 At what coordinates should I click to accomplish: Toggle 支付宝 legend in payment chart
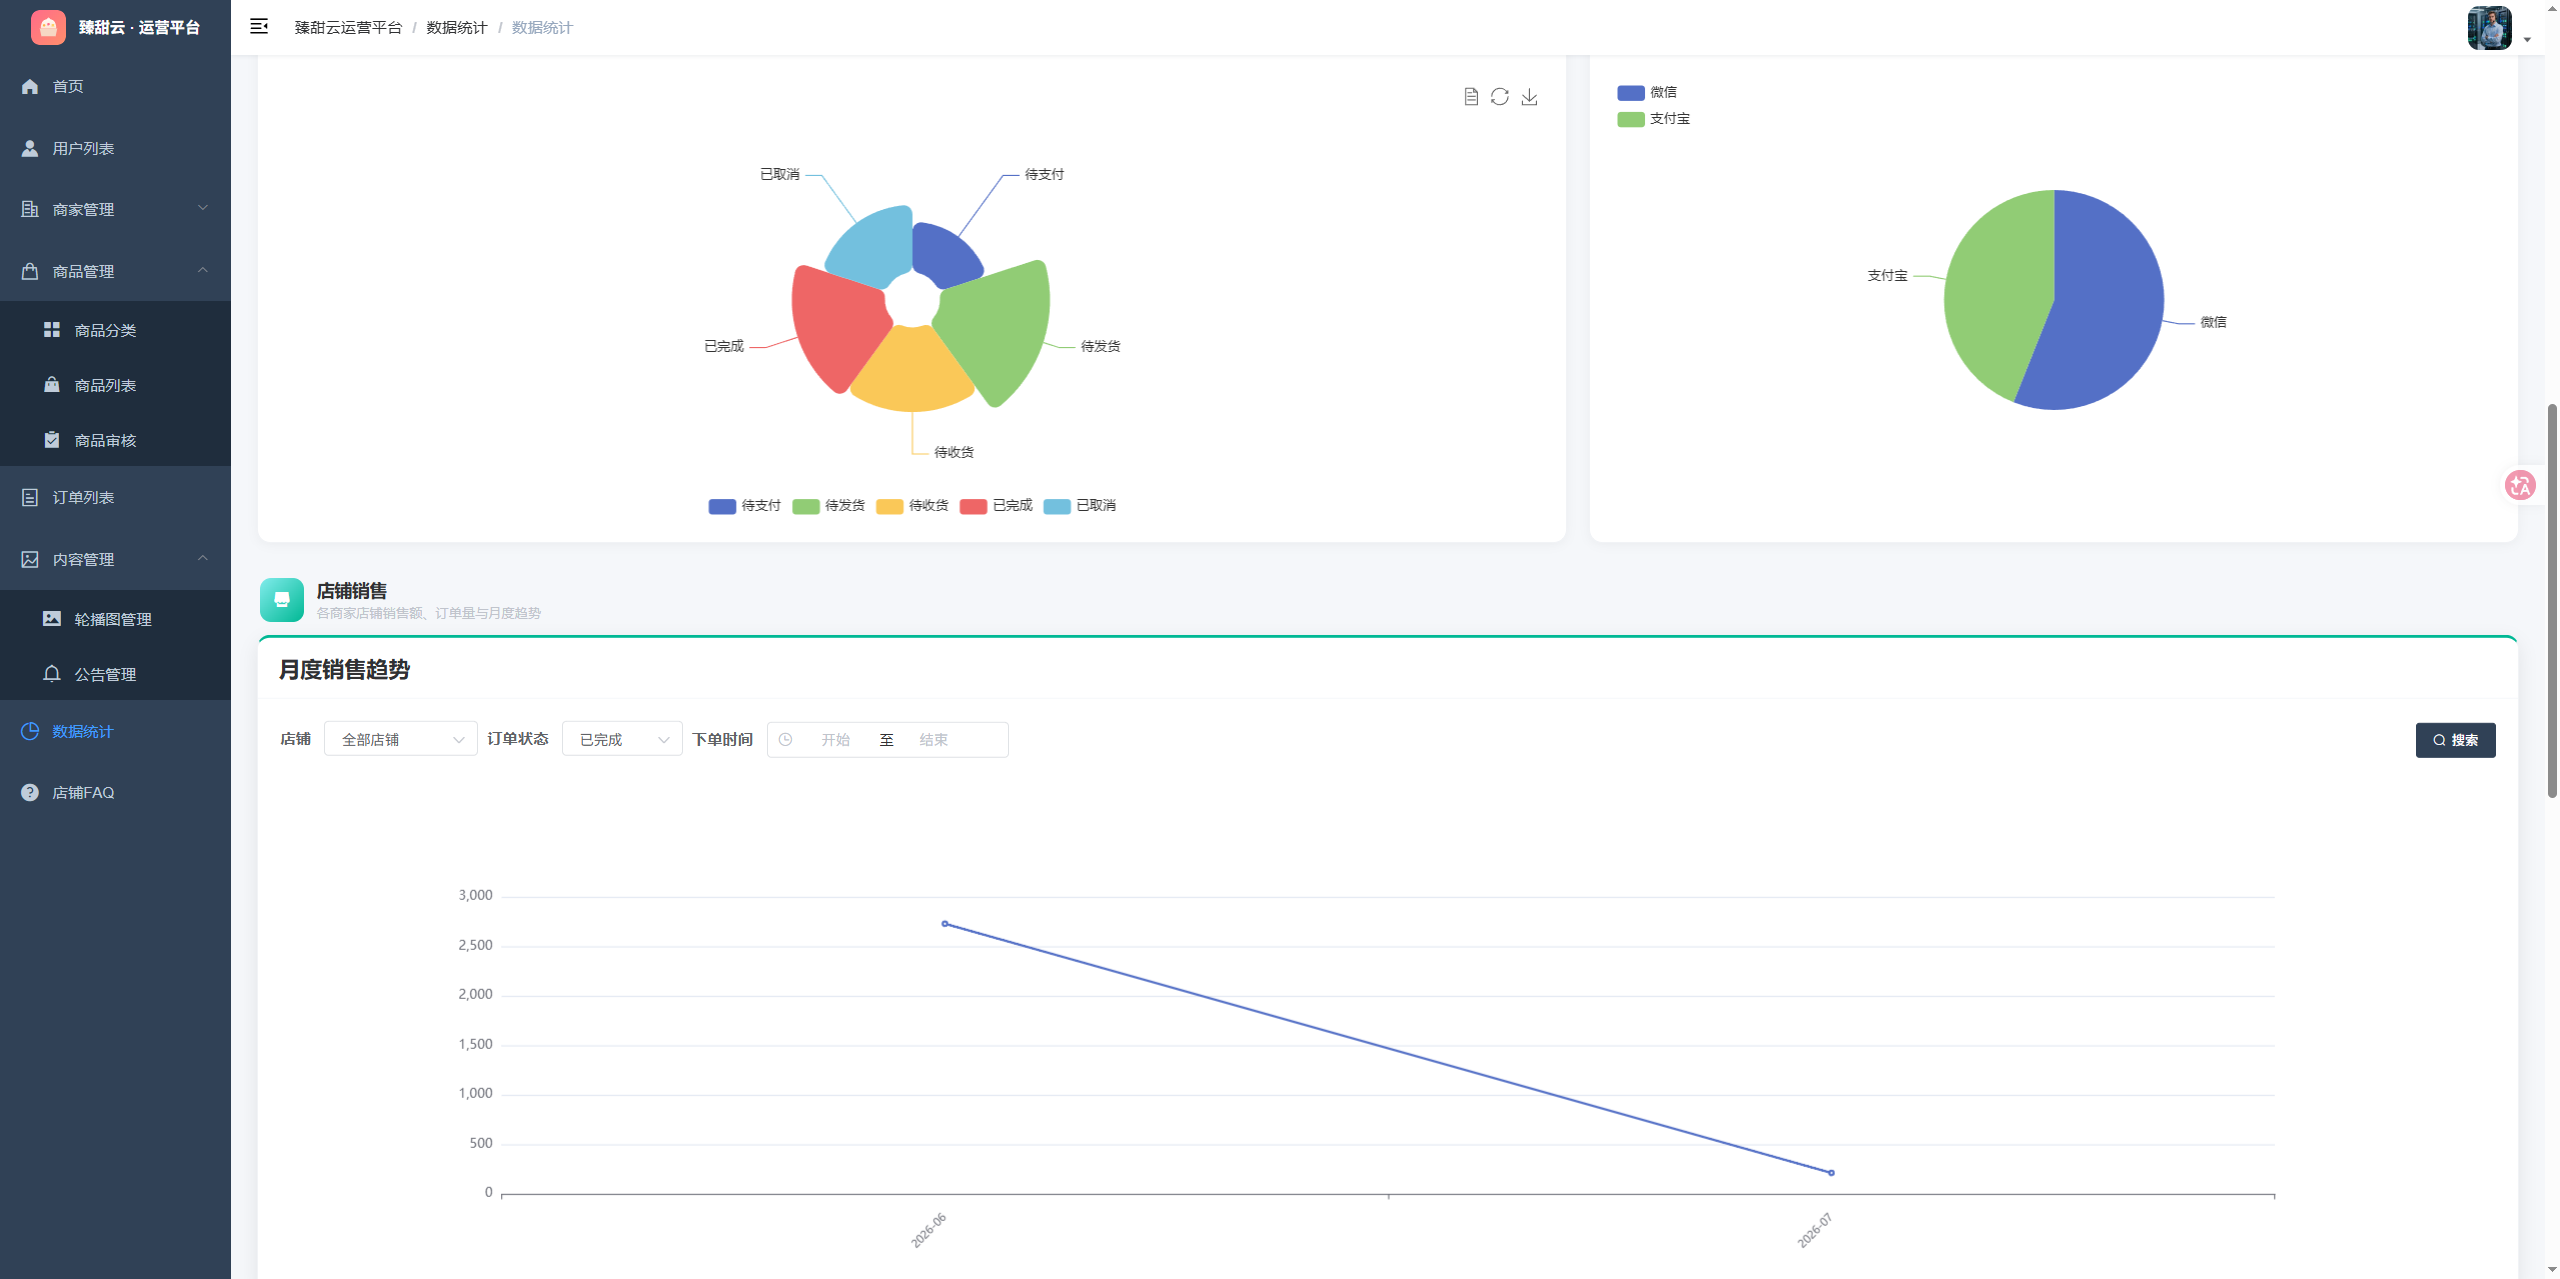(1654, 119)
